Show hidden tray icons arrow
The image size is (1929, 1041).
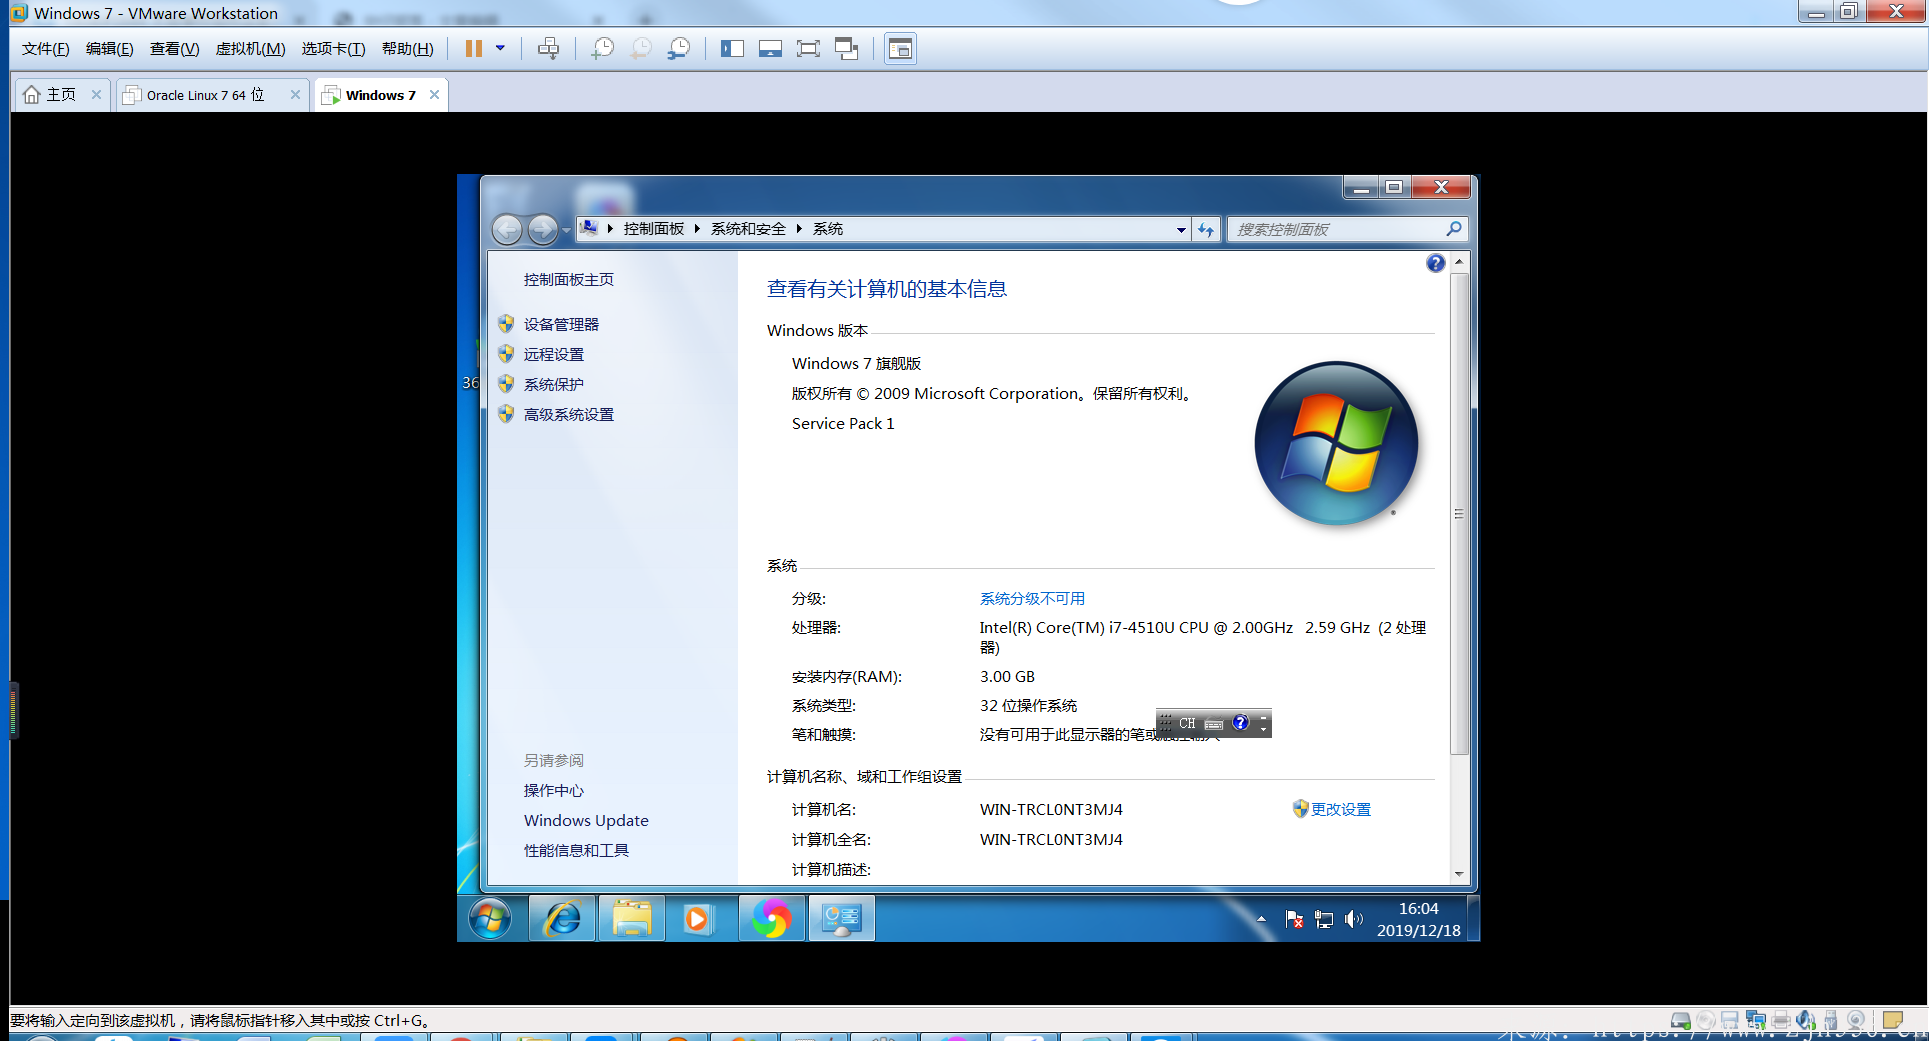[1261, 919]
